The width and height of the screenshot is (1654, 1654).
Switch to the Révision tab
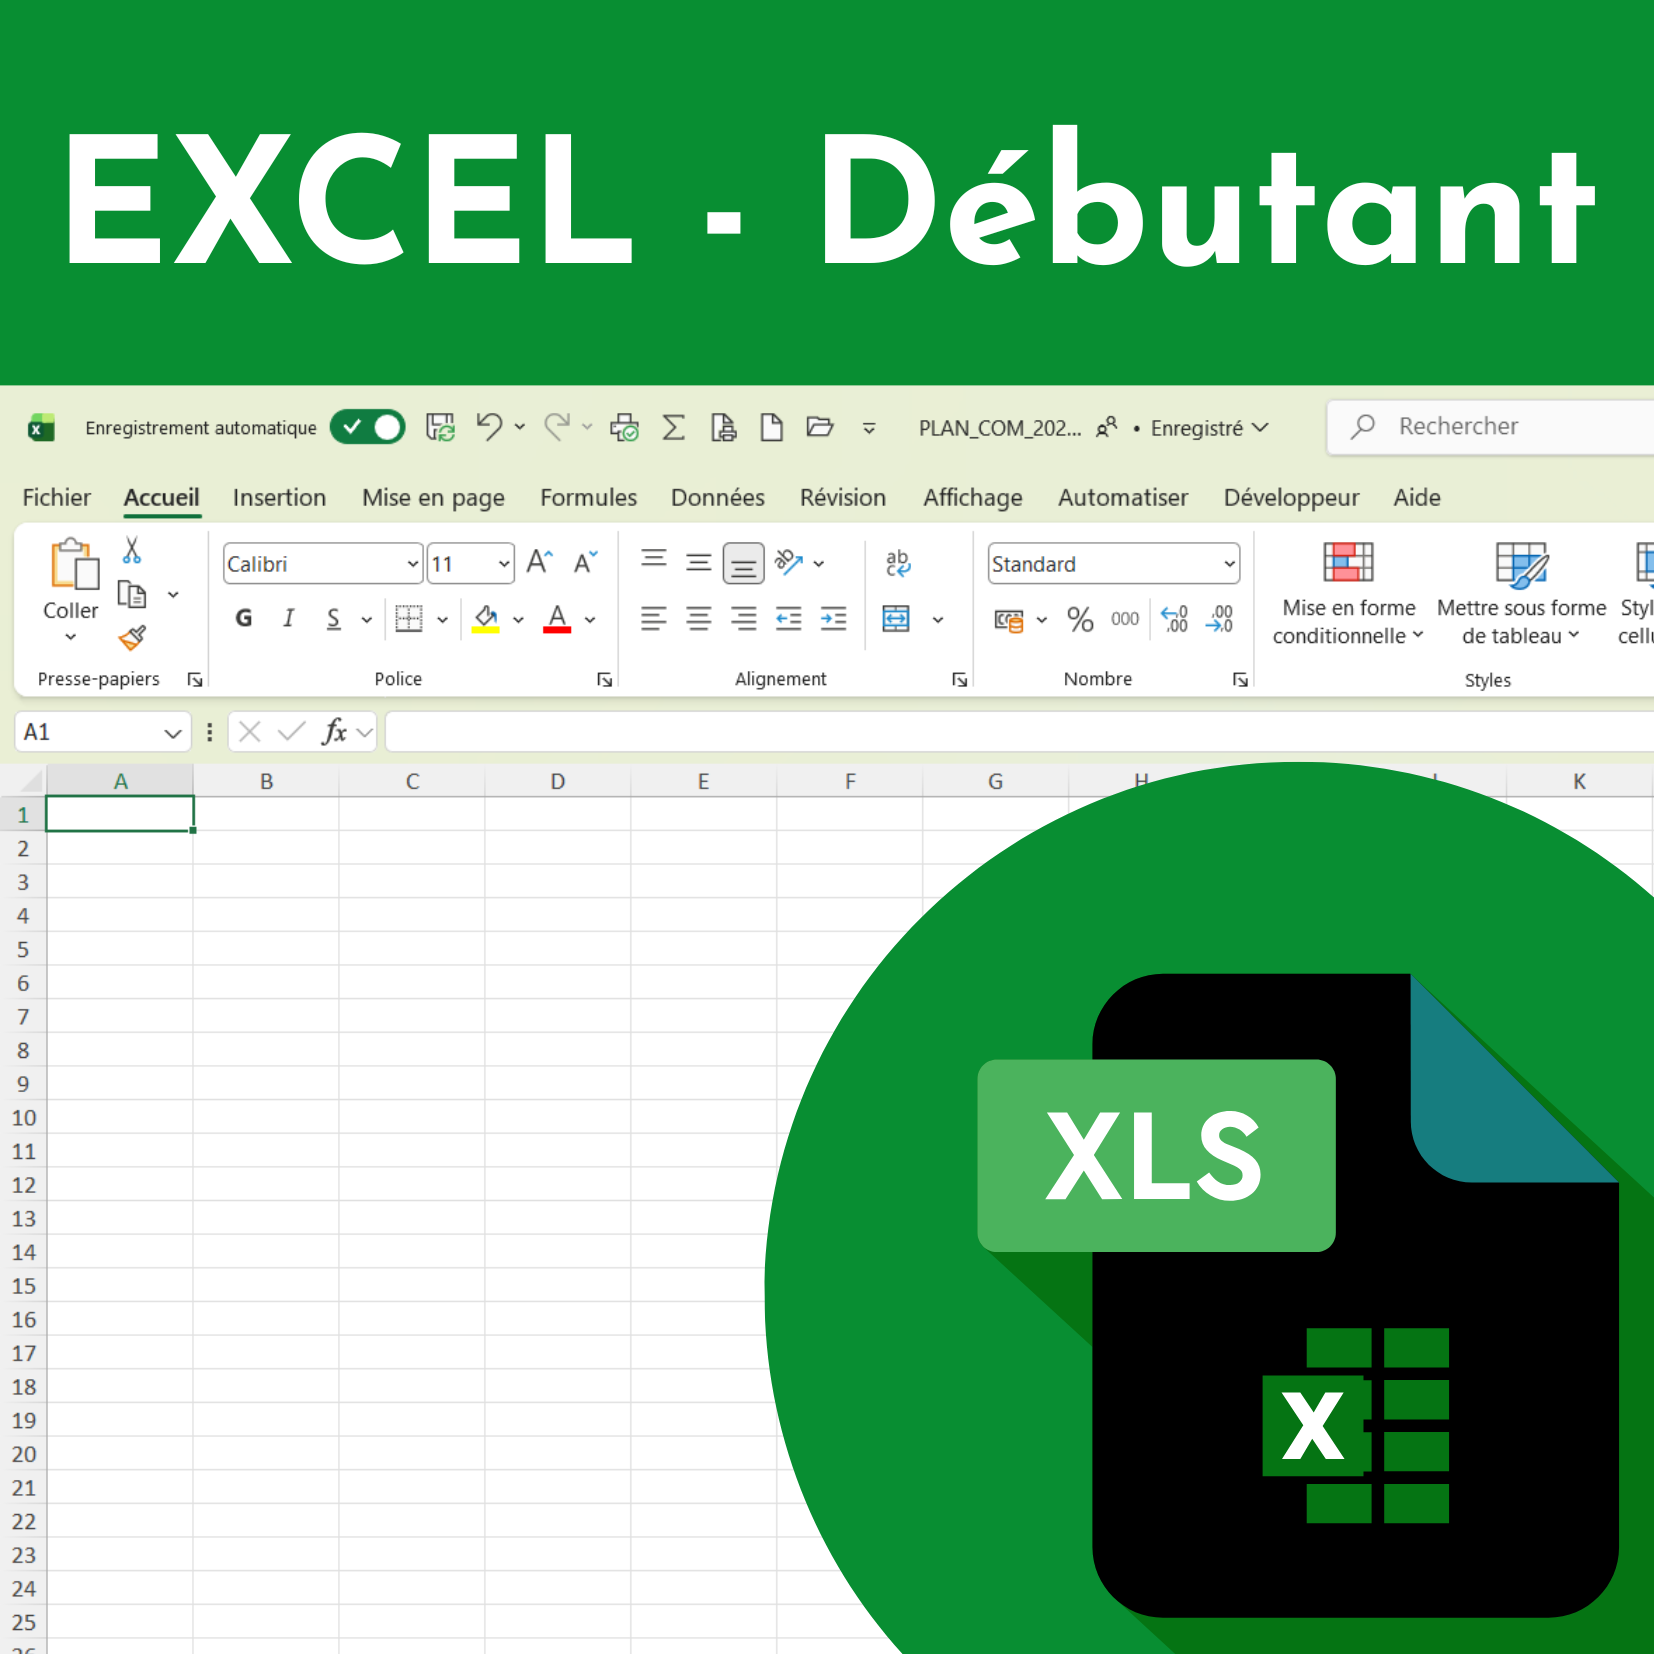843,497
